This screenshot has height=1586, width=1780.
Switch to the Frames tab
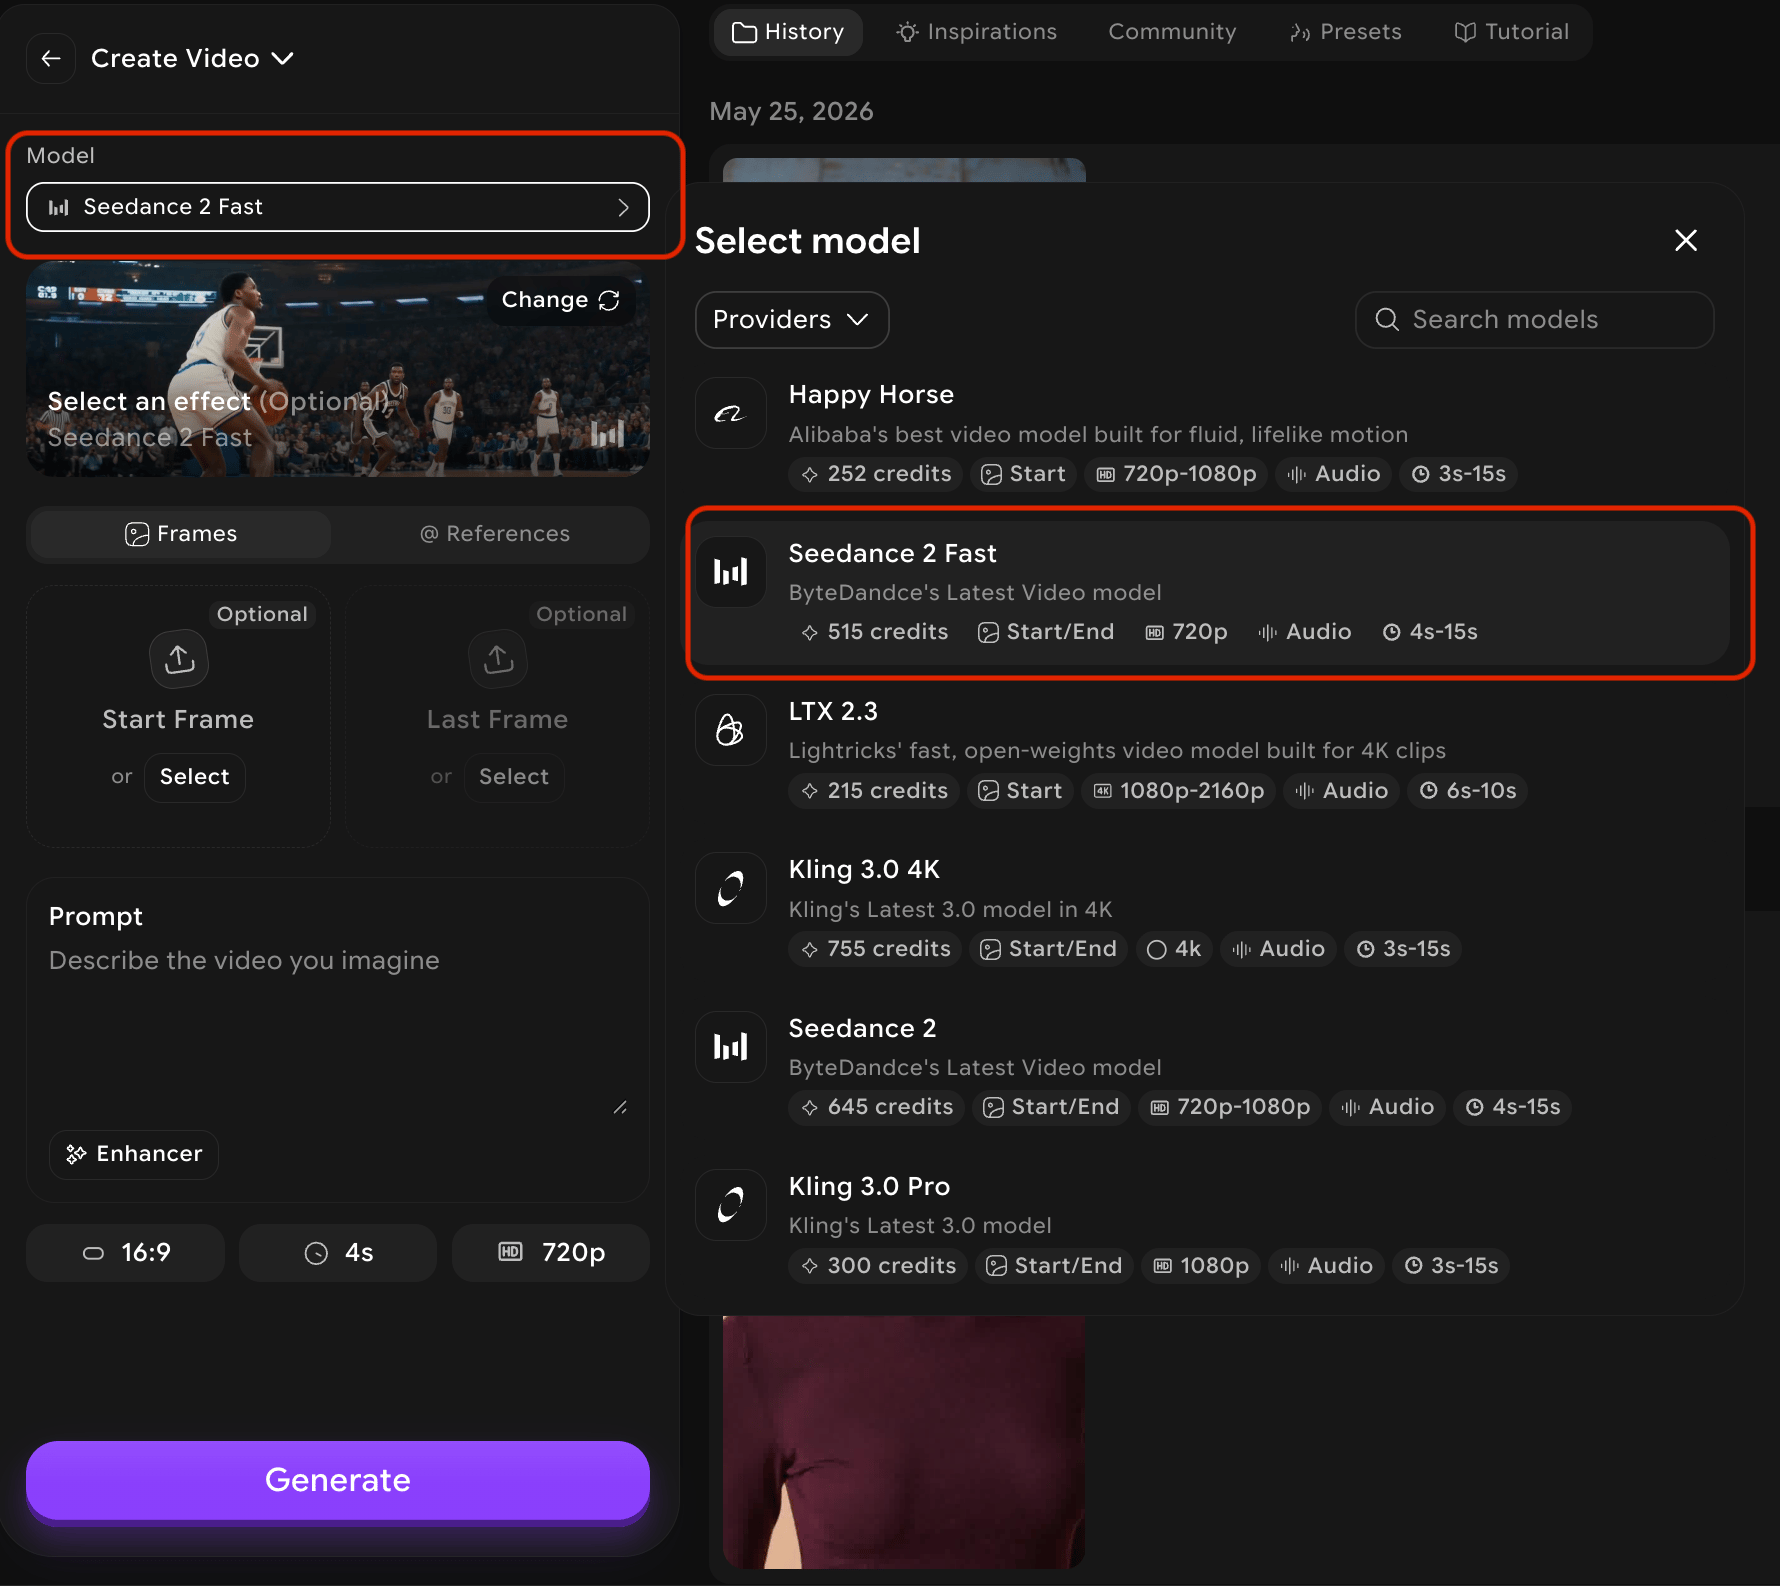tap(181, 534)
